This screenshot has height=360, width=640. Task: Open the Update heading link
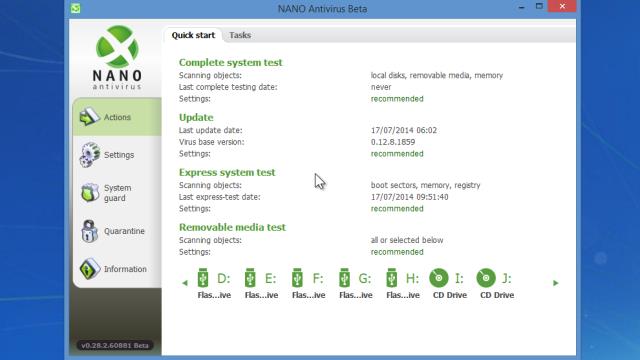(196, 117)
